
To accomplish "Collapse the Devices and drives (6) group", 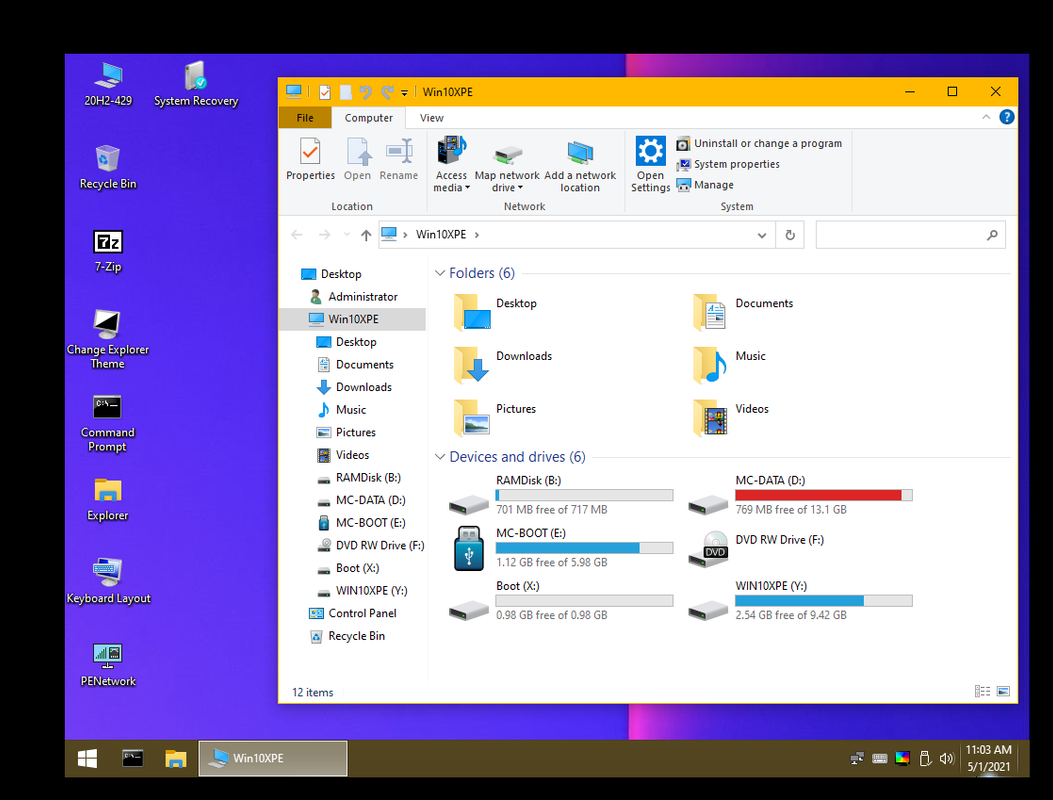I will coord(440,457).
